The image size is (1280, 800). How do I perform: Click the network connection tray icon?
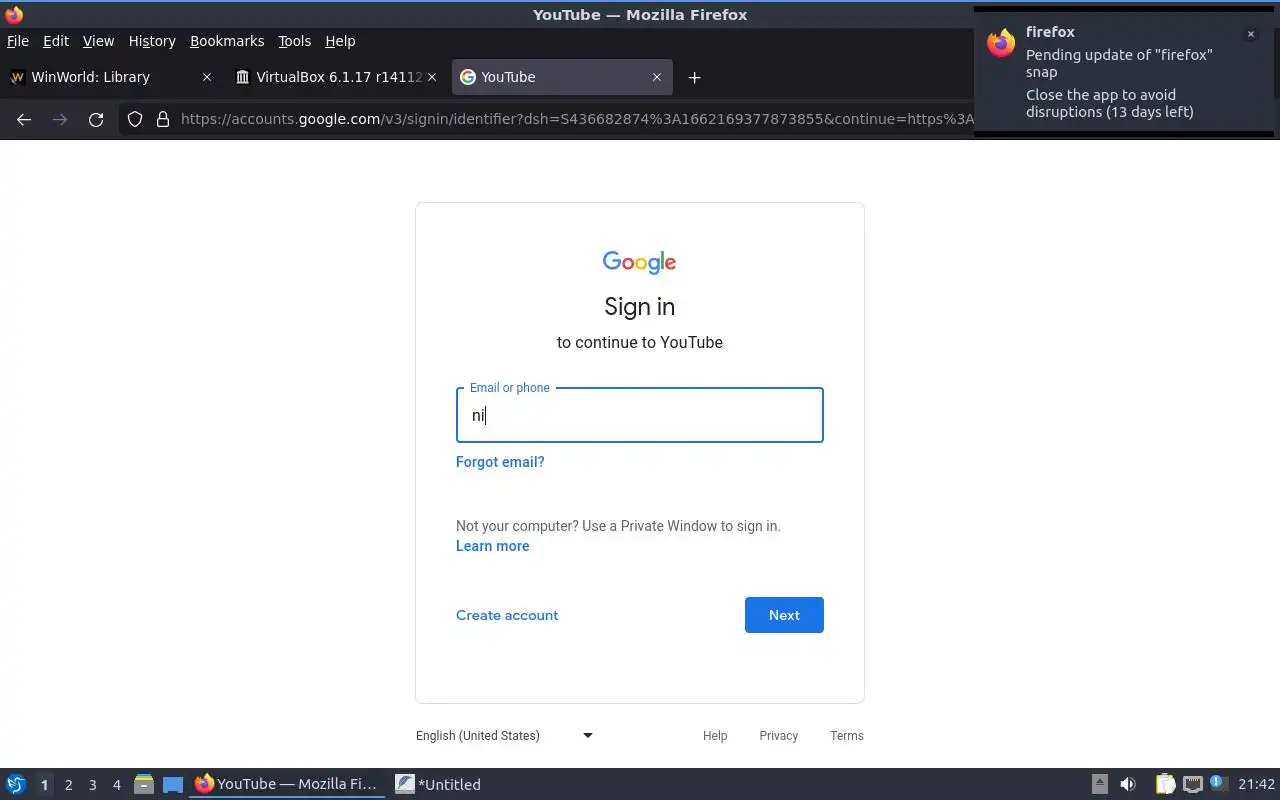1192,784
